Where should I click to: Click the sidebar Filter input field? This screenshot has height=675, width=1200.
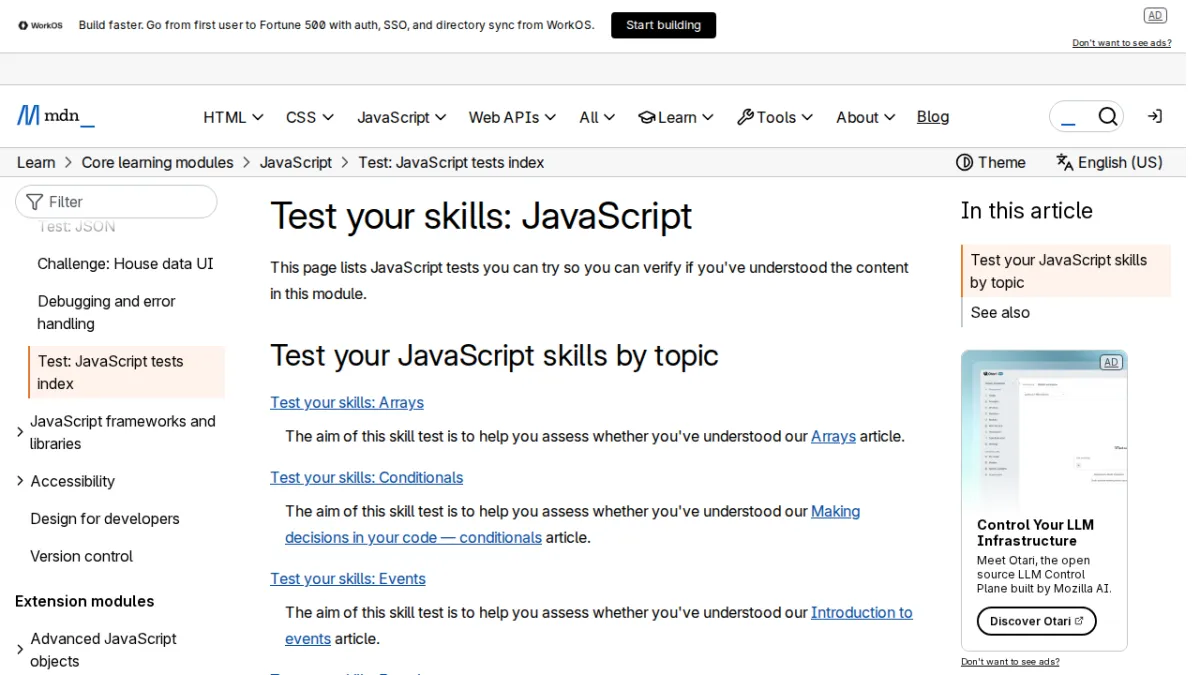pos(116,202)
